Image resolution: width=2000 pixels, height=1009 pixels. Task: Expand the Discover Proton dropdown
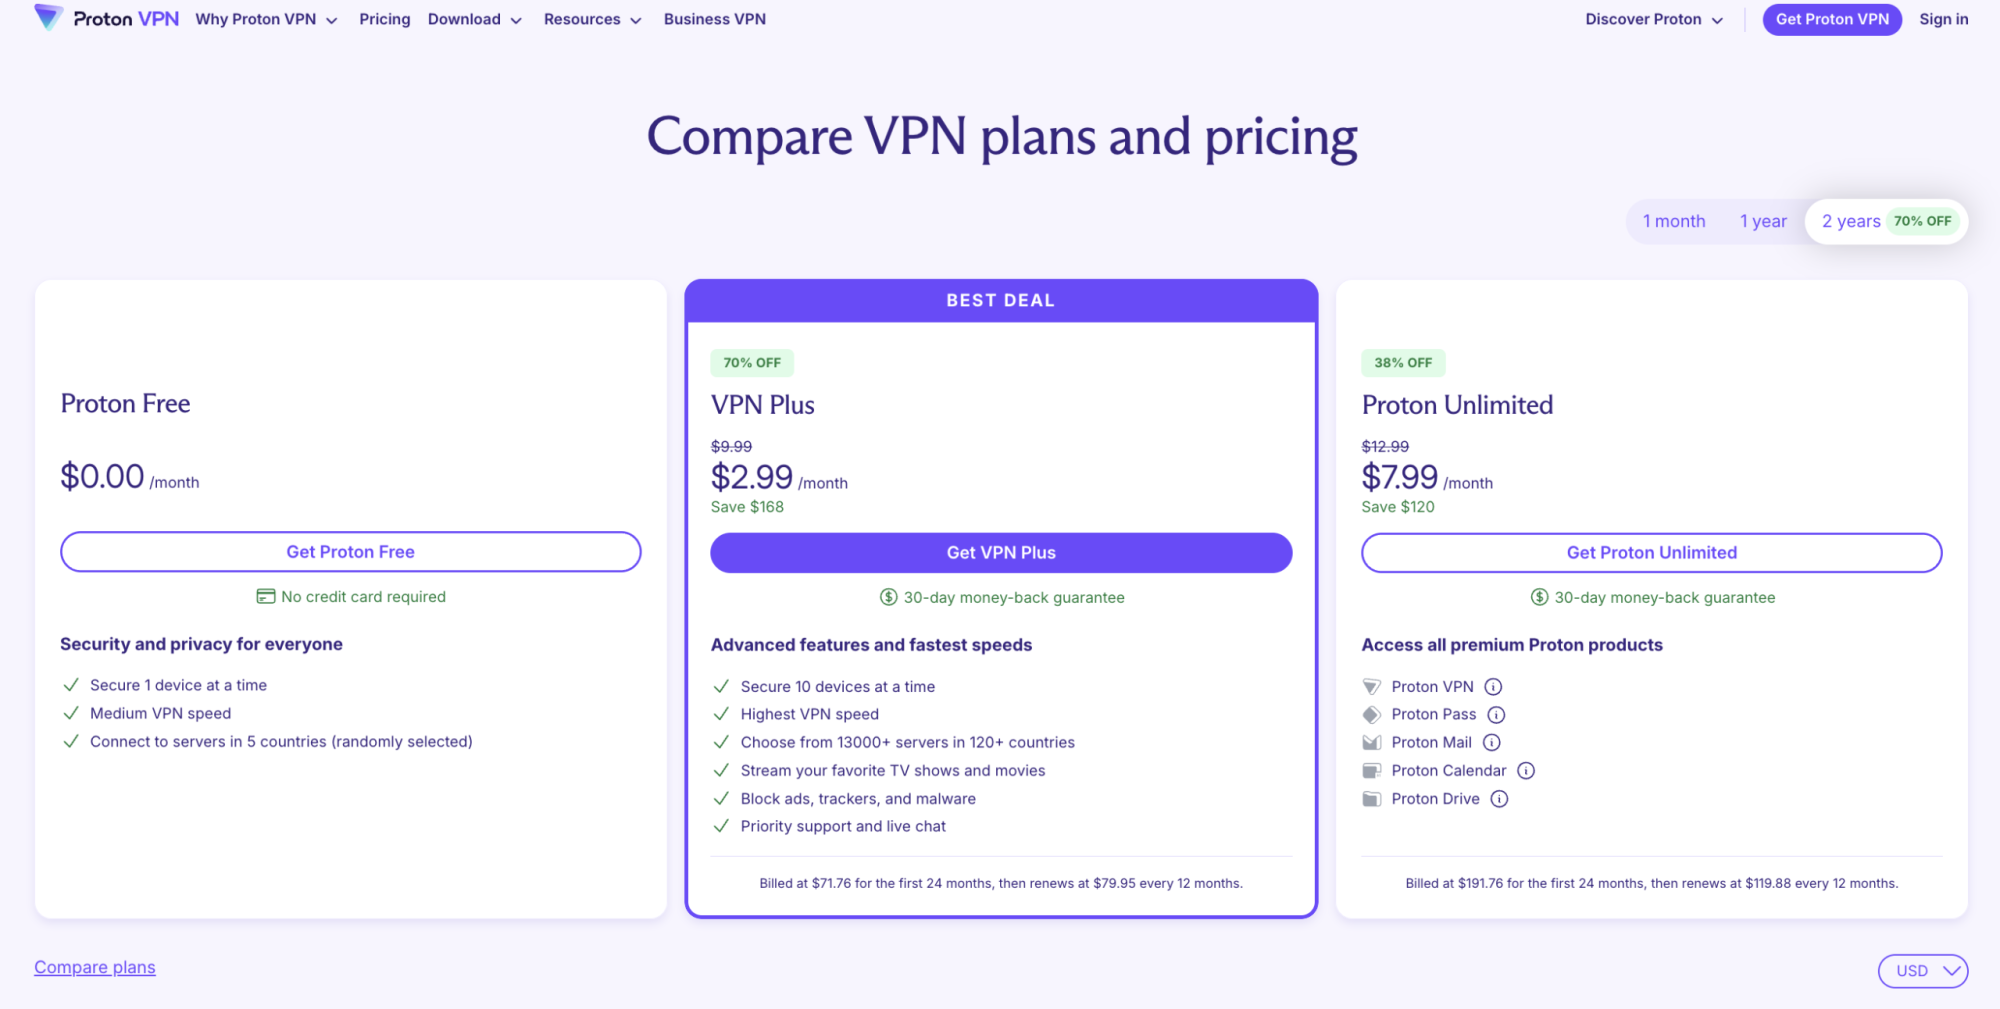click(1651, 19)
